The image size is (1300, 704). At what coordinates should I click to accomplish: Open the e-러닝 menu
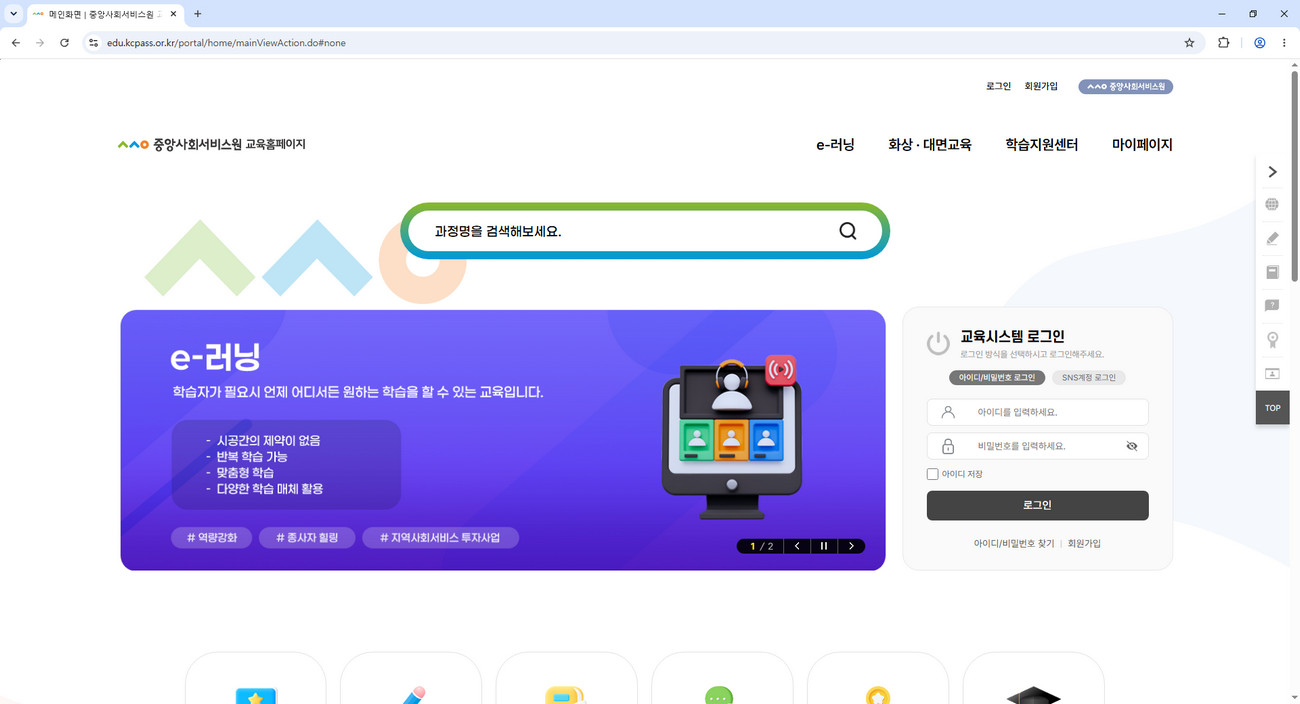point(835,144)
